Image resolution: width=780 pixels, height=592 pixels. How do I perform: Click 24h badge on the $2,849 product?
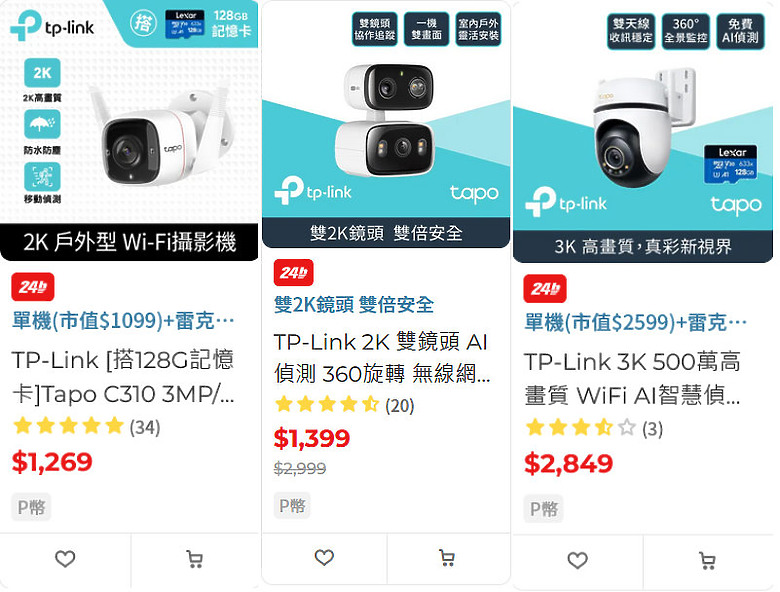click(x=545, y=289)
